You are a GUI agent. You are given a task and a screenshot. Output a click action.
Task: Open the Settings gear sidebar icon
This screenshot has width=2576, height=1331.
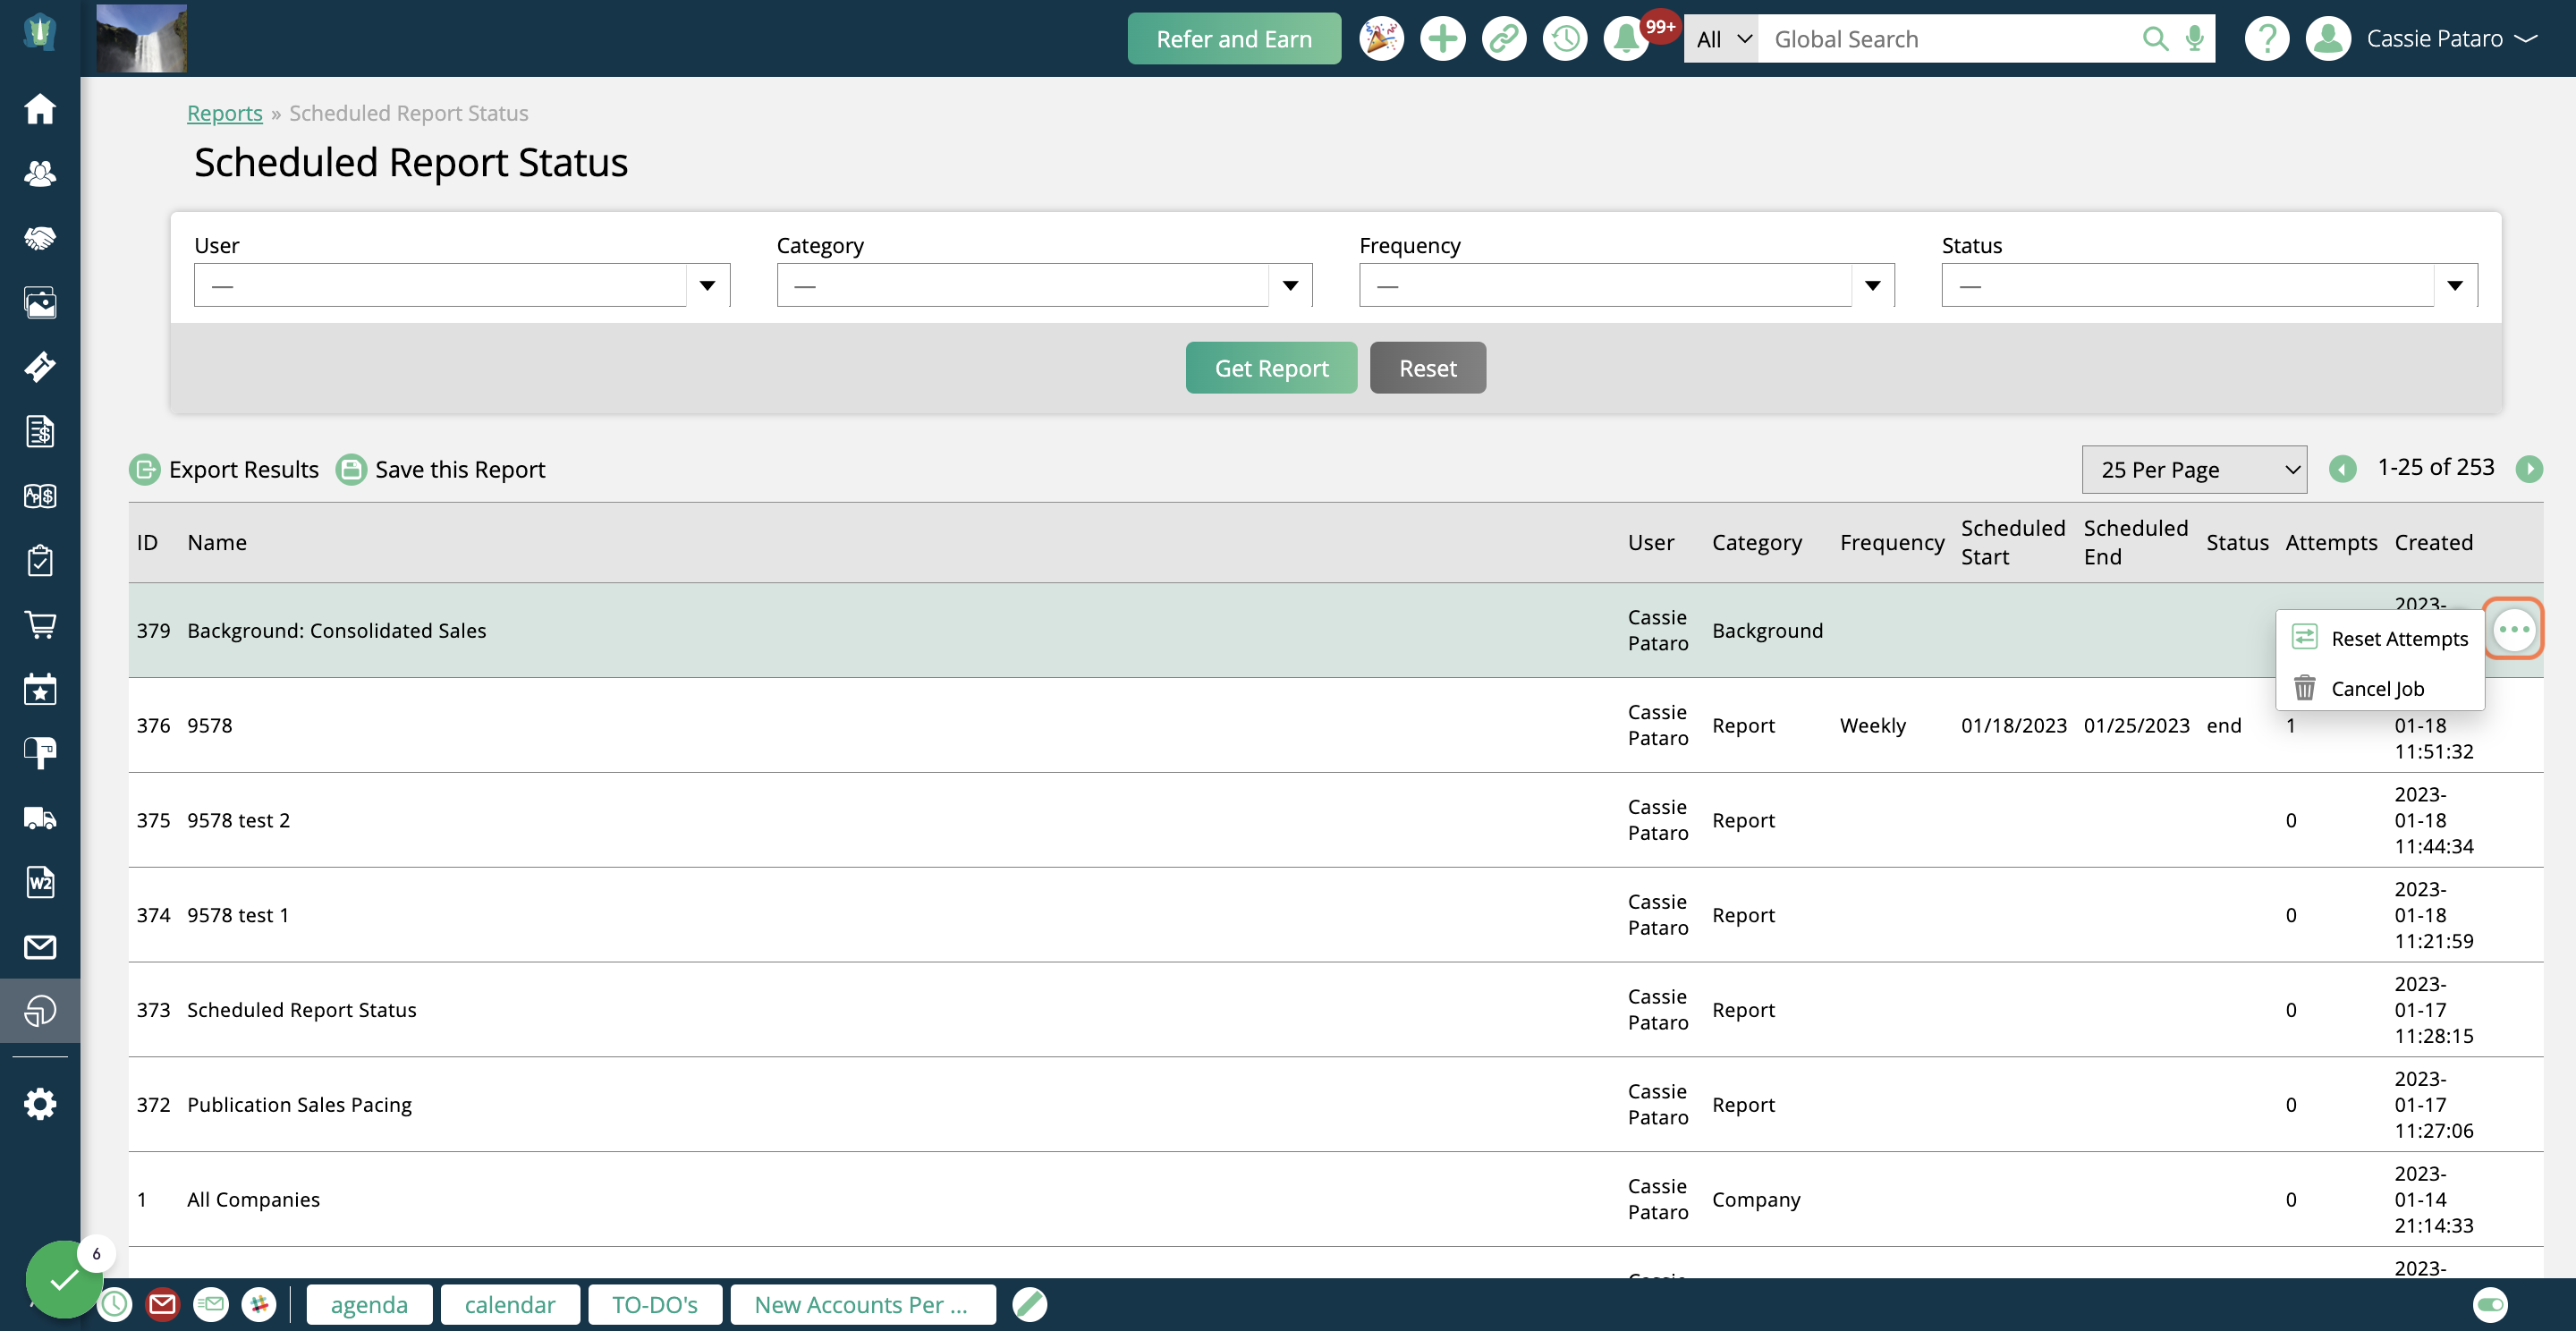pos(40,1104)
